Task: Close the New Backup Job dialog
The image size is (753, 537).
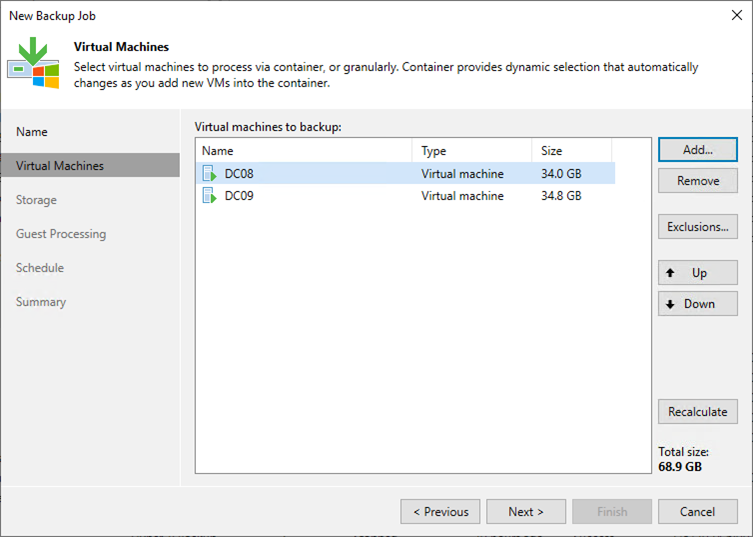Action: tap(734, 16)
